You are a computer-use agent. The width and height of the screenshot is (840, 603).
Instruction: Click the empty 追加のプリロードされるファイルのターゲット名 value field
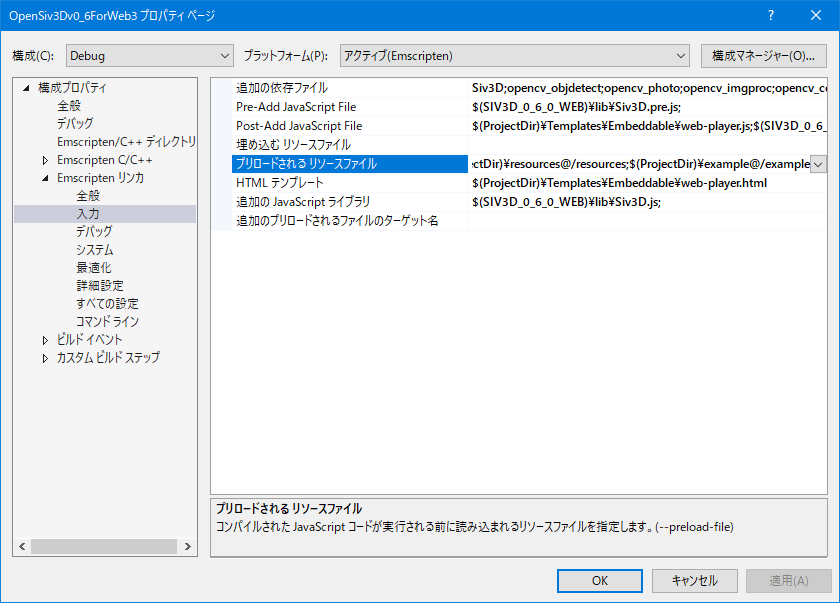pyautogui.click(x=648, y=221)
